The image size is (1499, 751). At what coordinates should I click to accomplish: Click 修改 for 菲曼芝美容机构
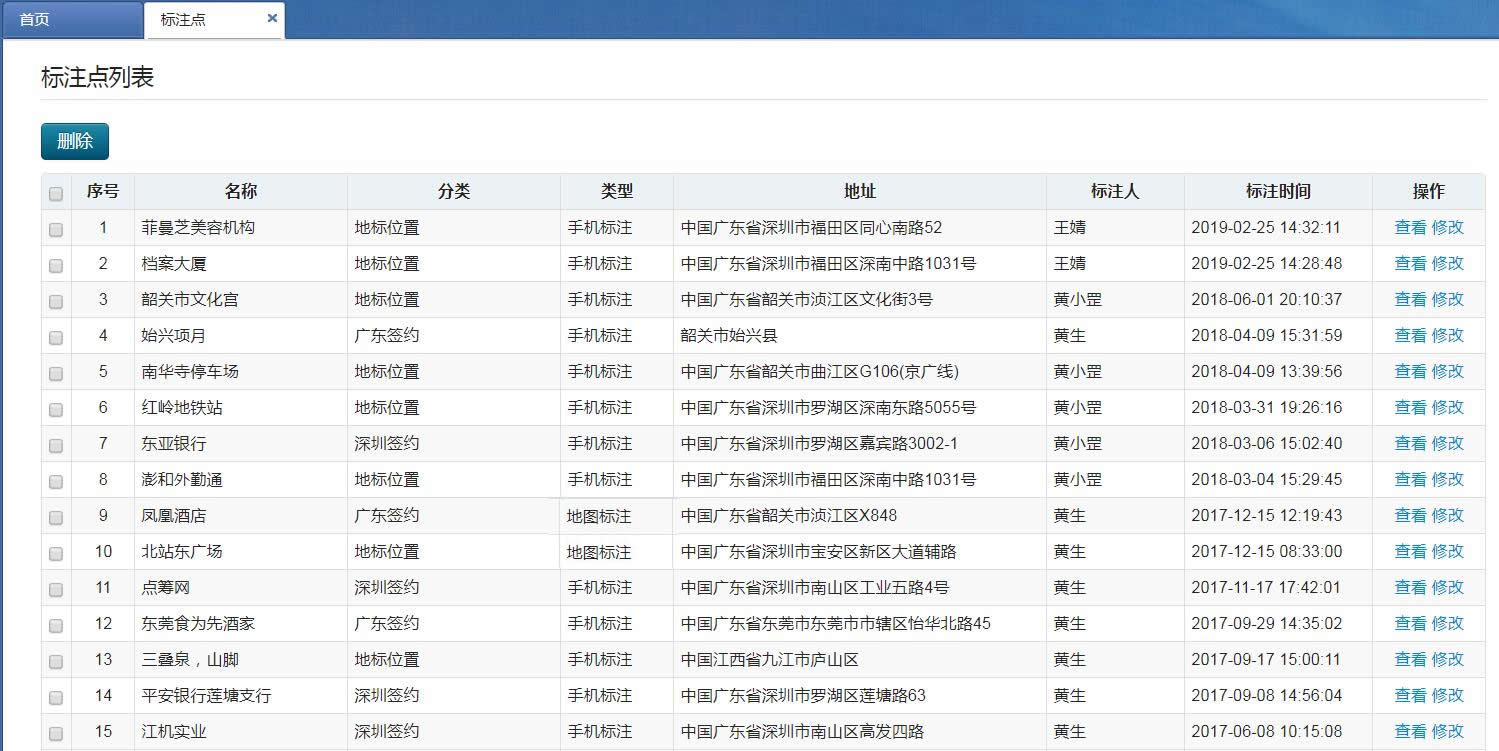[x=1447, y=227]
